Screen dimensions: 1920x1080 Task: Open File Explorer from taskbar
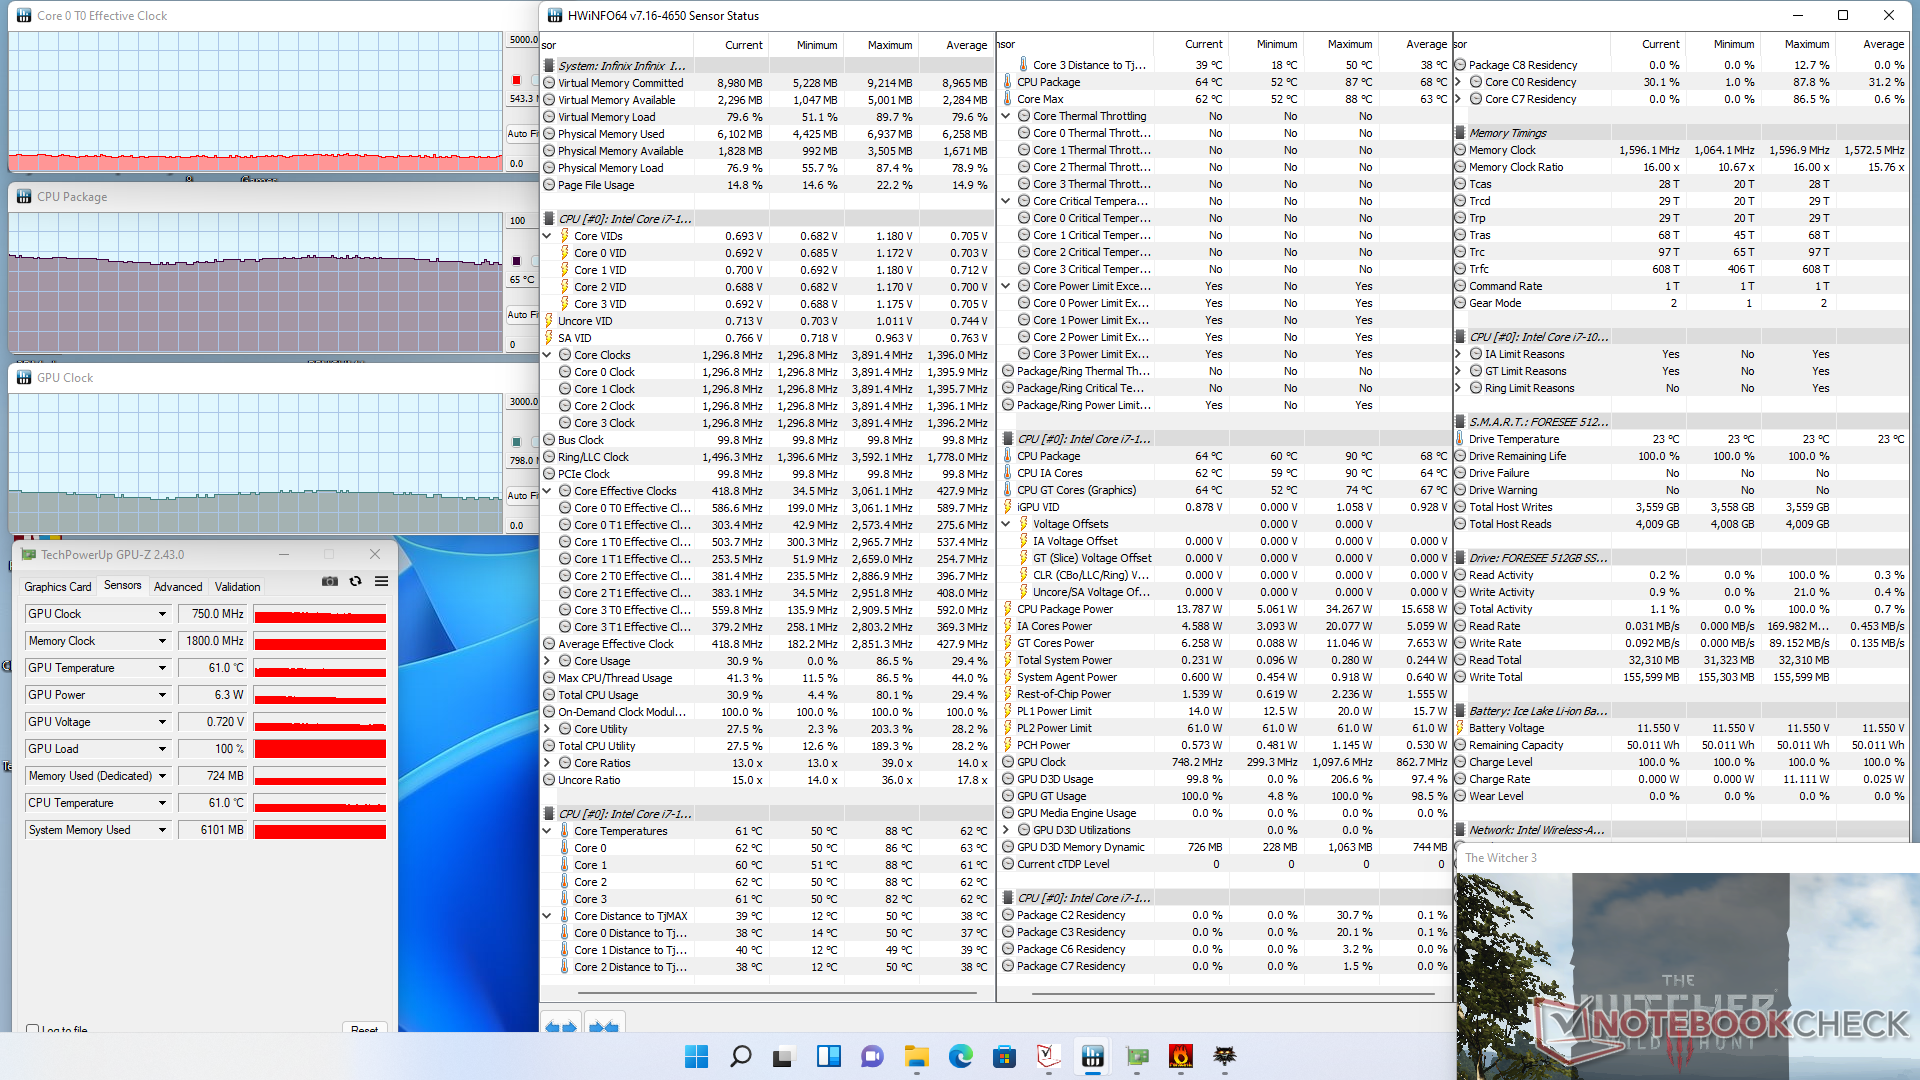pos(917,1056)
